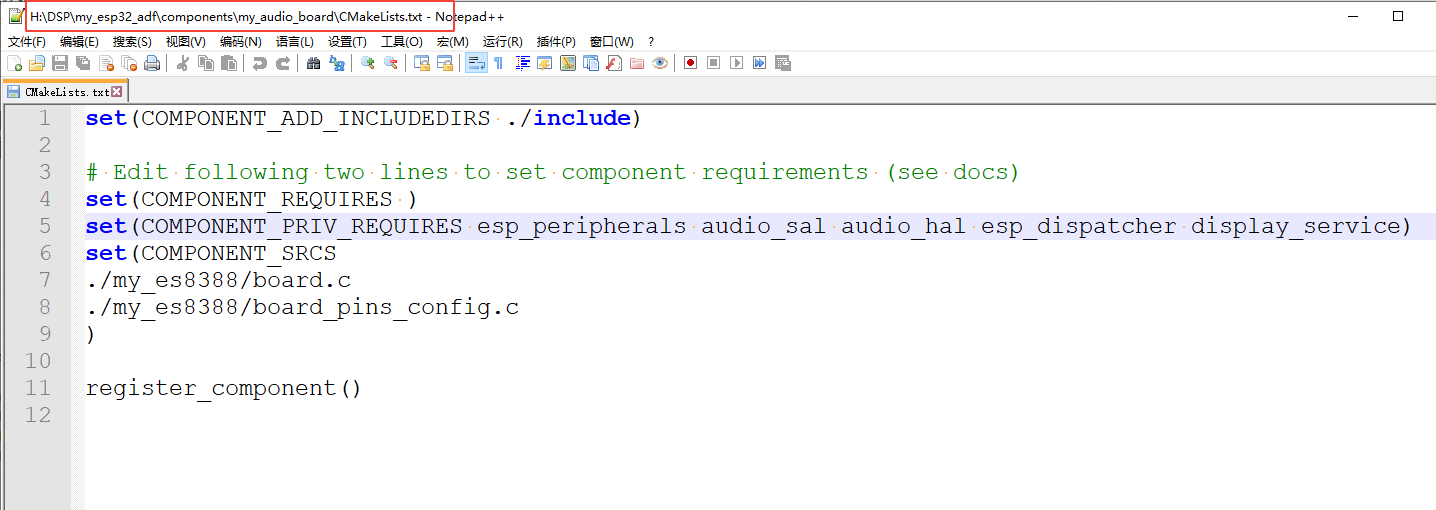1436x510 pixels.
Task: Open the Replace dialog icon
Action: click(337, 63)
